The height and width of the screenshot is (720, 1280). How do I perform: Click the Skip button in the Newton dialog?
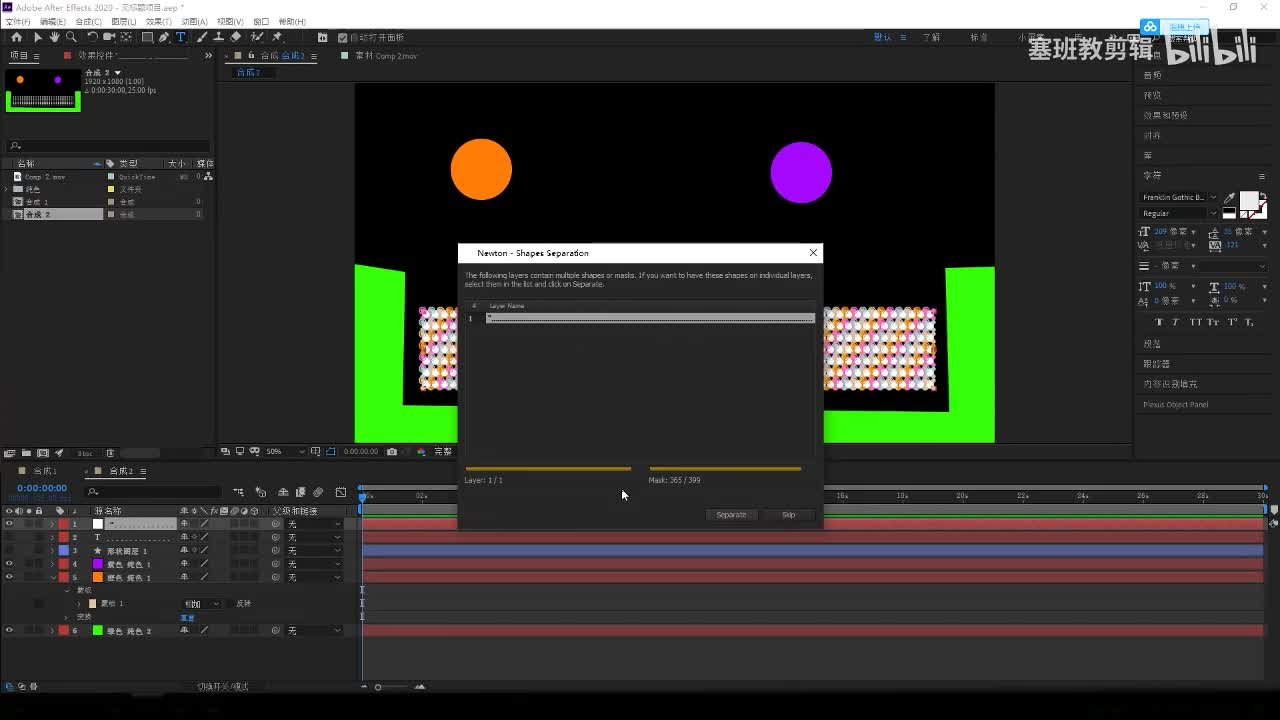pos(789,515)
